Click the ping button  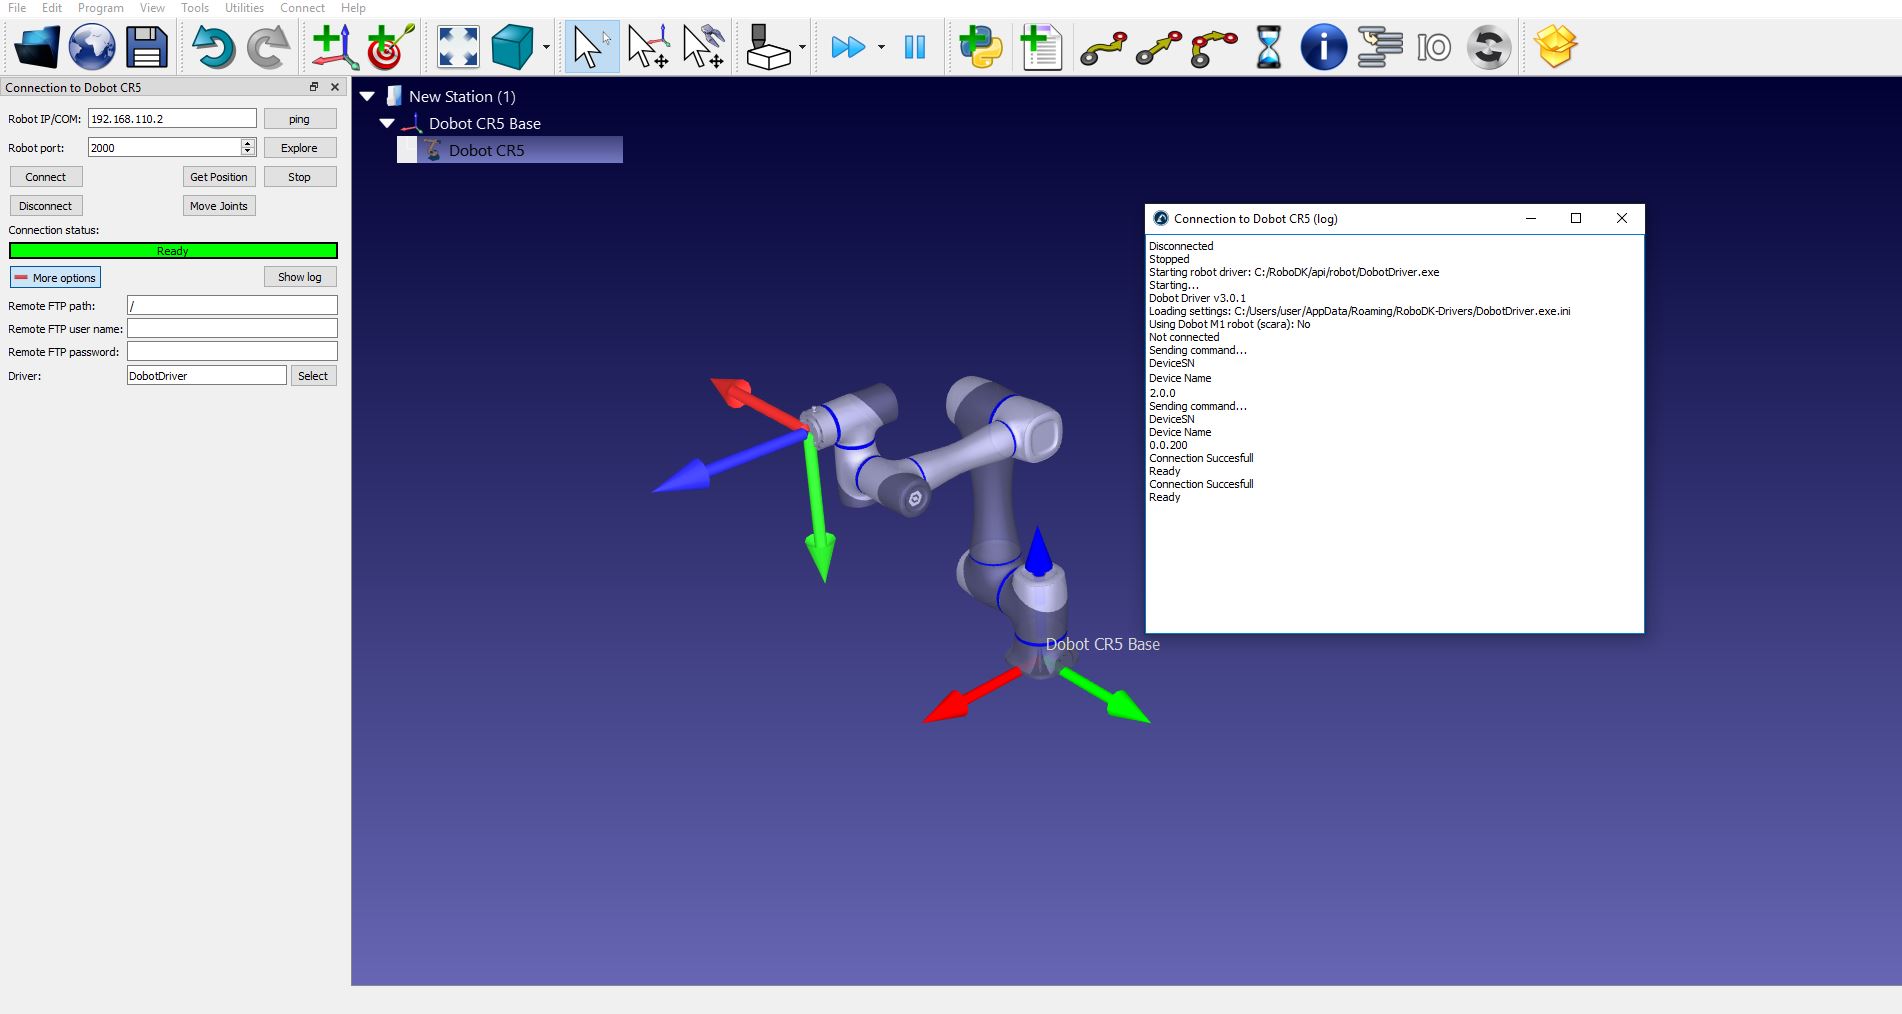pyautogui.click(x=299, y=119)
